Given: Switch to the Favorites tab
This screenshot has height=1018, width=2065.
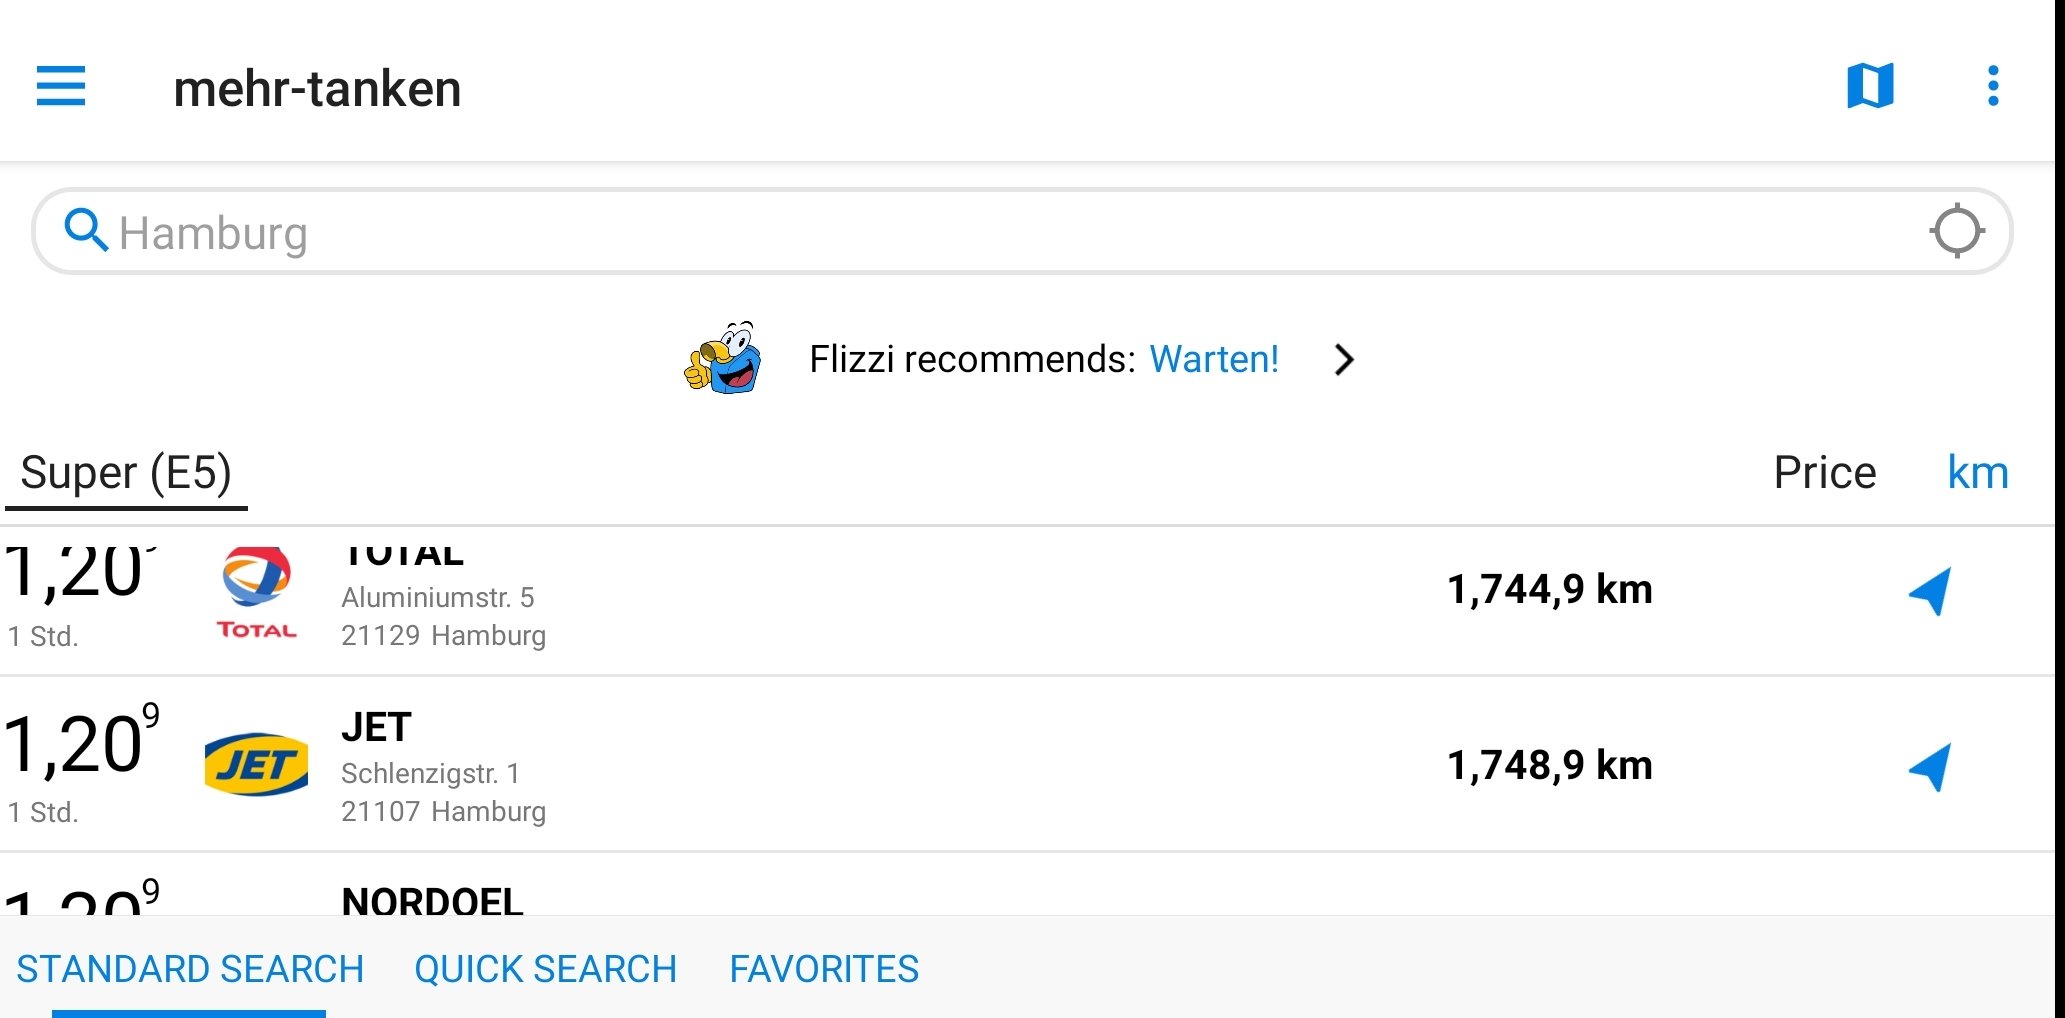Looking at the screenshot, I should tap(824, 969).
